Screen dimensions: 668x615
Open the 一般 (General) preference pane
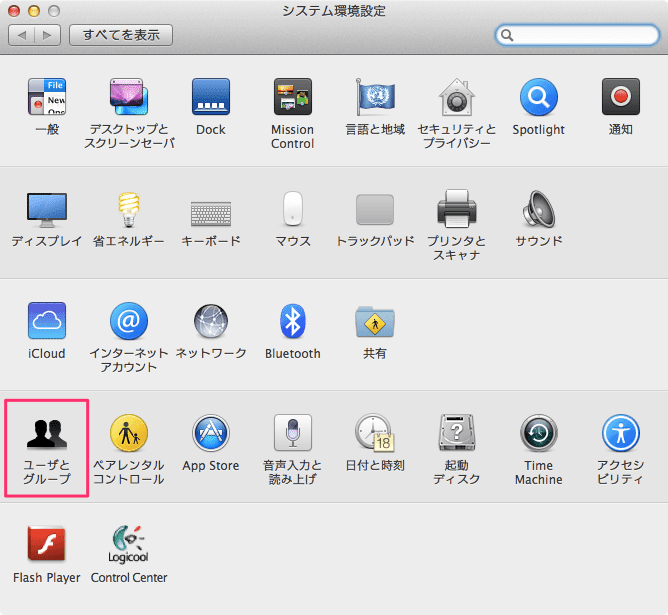point(47,97)
